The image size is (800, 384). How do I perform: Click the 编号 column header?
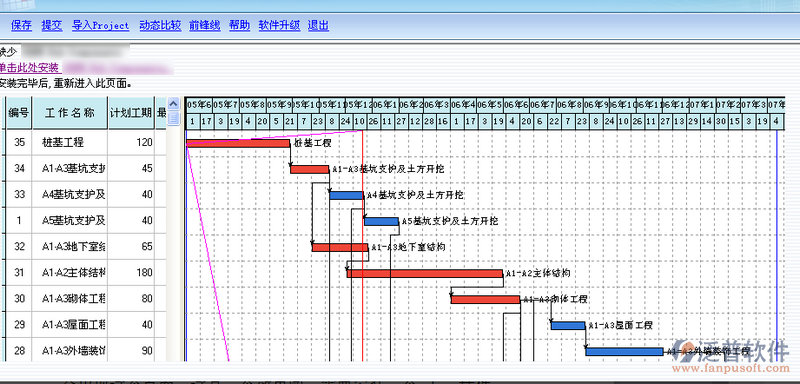pyautogui.click(x=19, y=113)
